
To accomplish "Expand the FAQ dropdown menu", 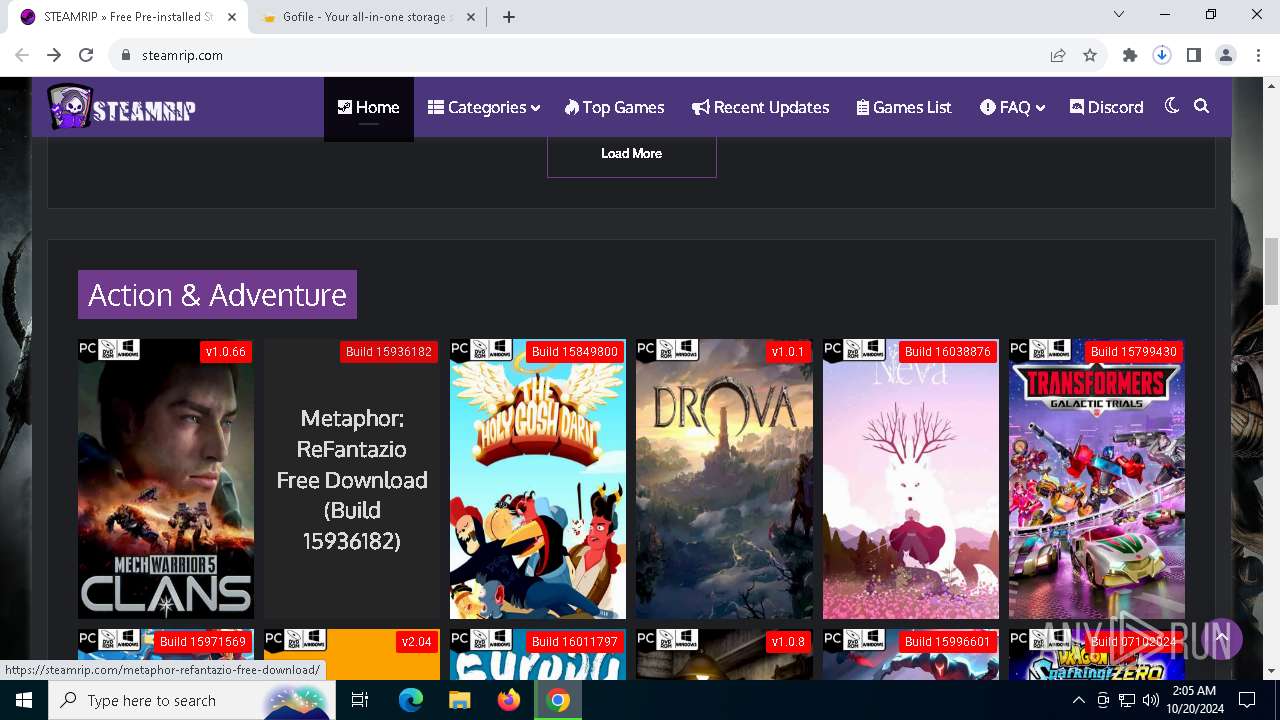I will tap(1012, 107).
